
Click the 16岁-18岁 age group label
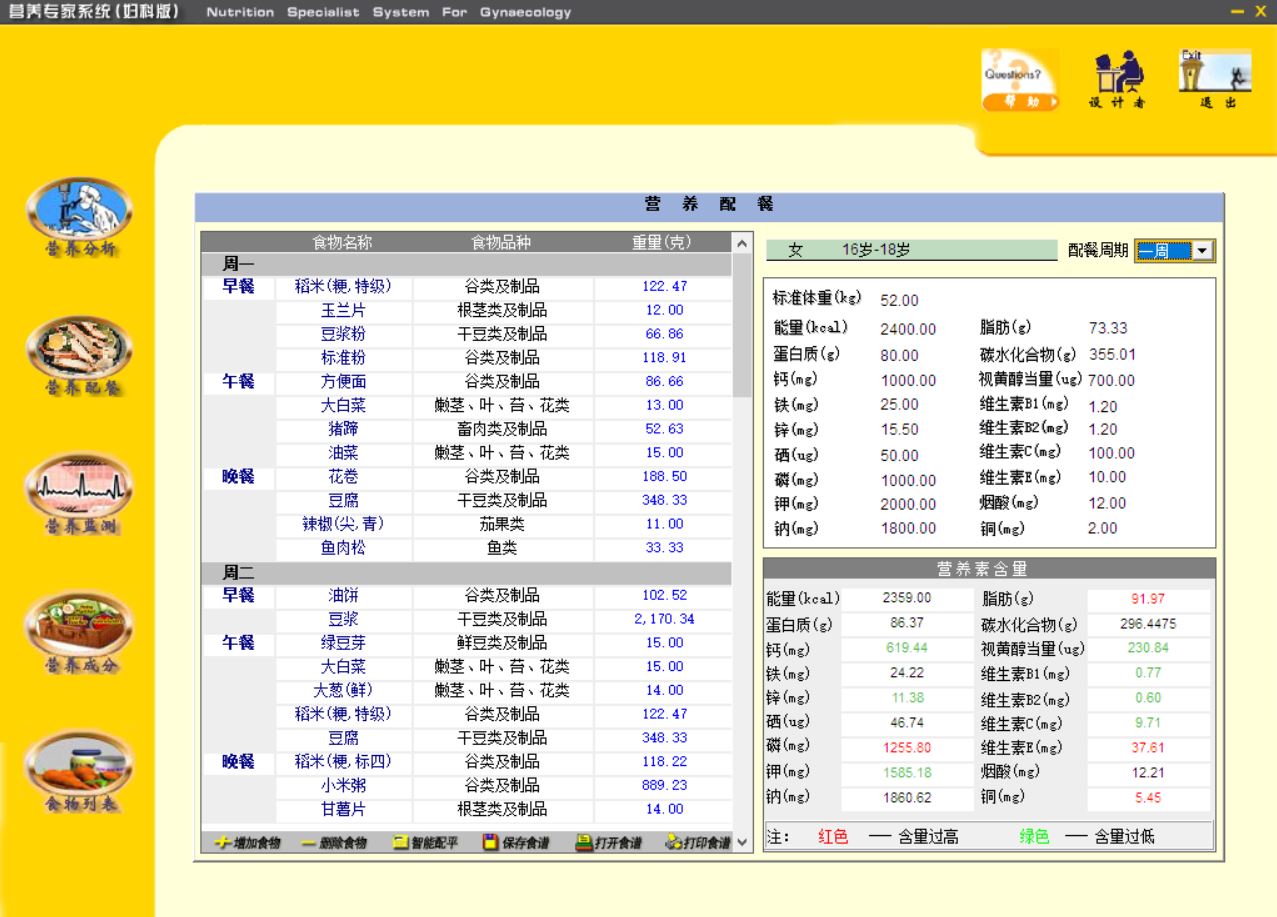pos(876,251)
